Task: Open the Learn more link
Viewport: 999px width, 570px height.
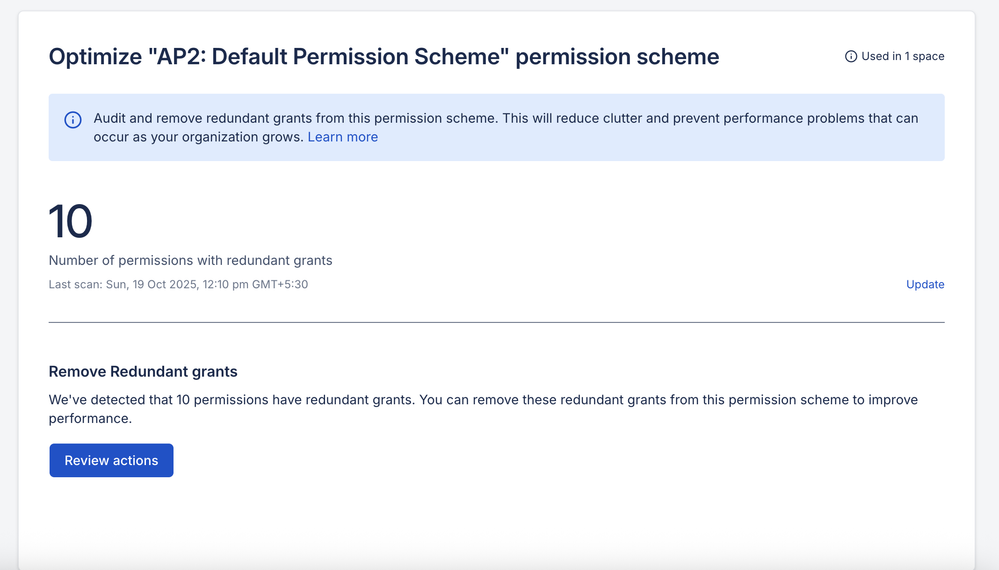Action: [x=342, y=137]
